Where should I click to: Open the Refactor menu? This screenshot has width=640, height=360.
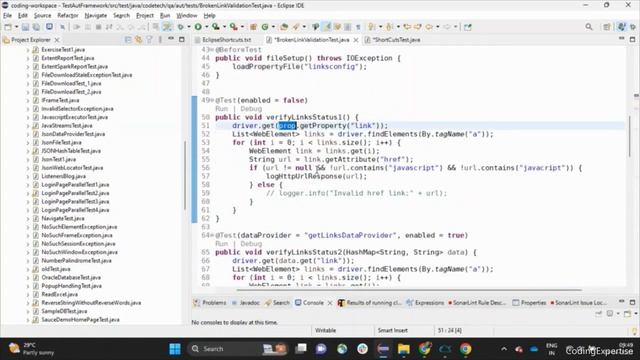pos(68,16)
